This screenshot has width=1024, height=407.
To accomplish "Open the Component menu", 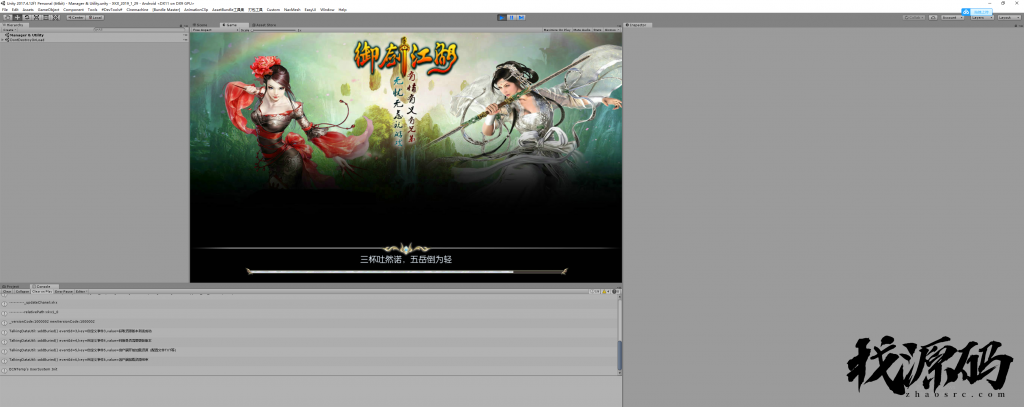I will point(73,10).
